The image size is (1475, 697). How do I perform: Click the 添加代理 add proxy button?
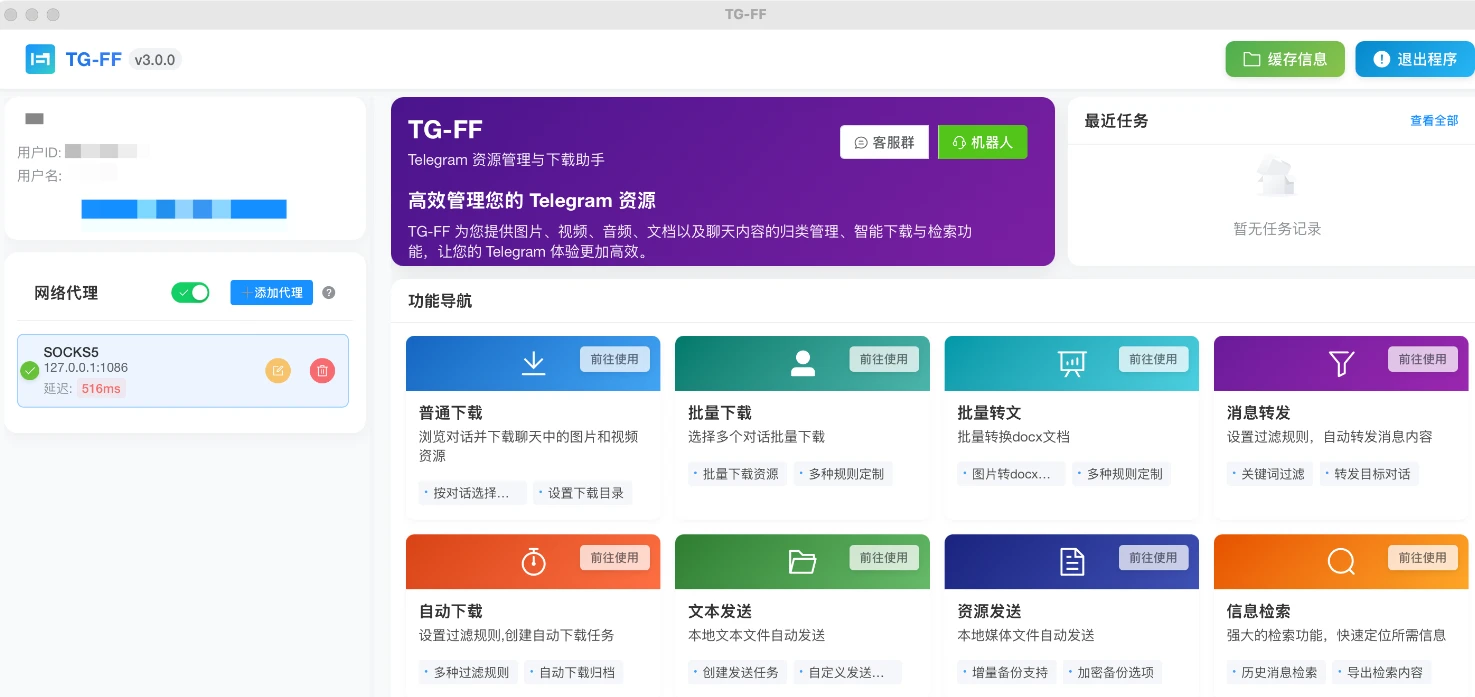[272, 292]
